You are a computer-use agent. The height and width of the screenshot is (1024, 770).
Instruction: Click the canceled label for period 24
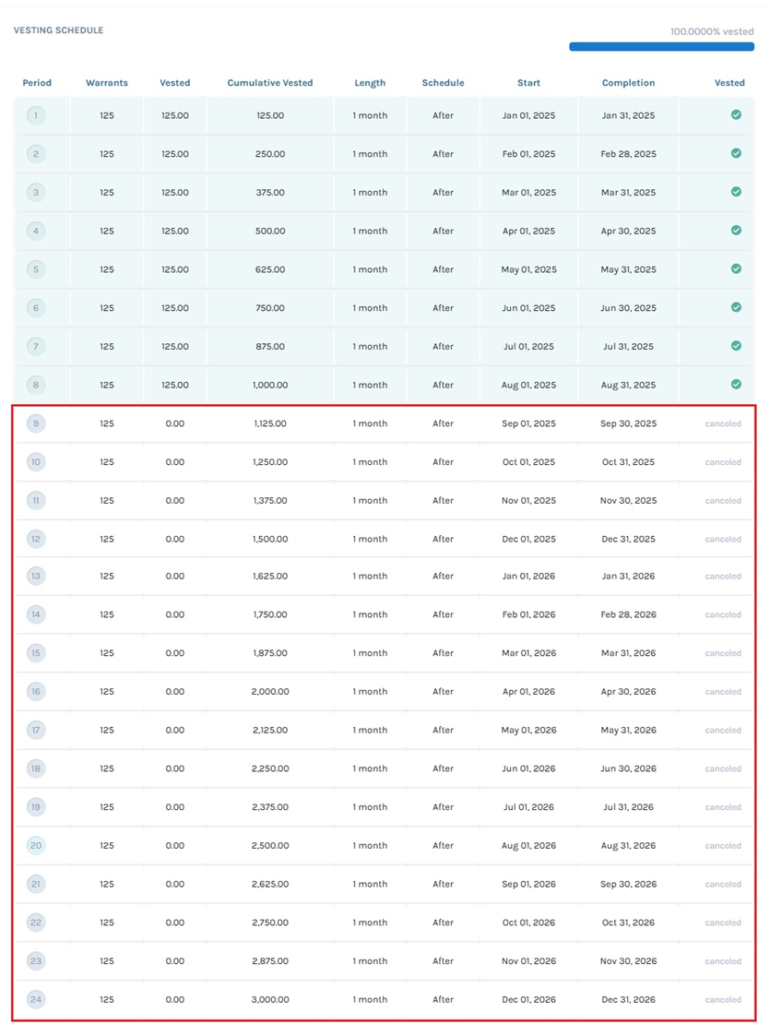point(723,999)
